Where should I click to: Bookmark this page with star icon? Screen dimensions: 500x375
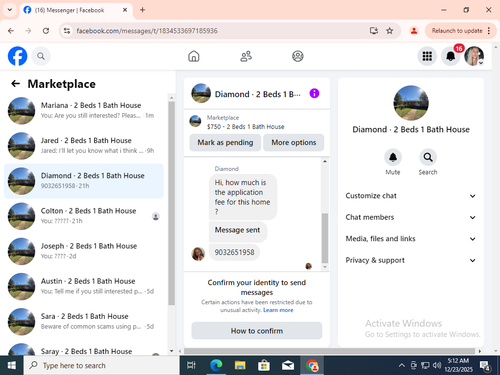[x=389, y=31]
